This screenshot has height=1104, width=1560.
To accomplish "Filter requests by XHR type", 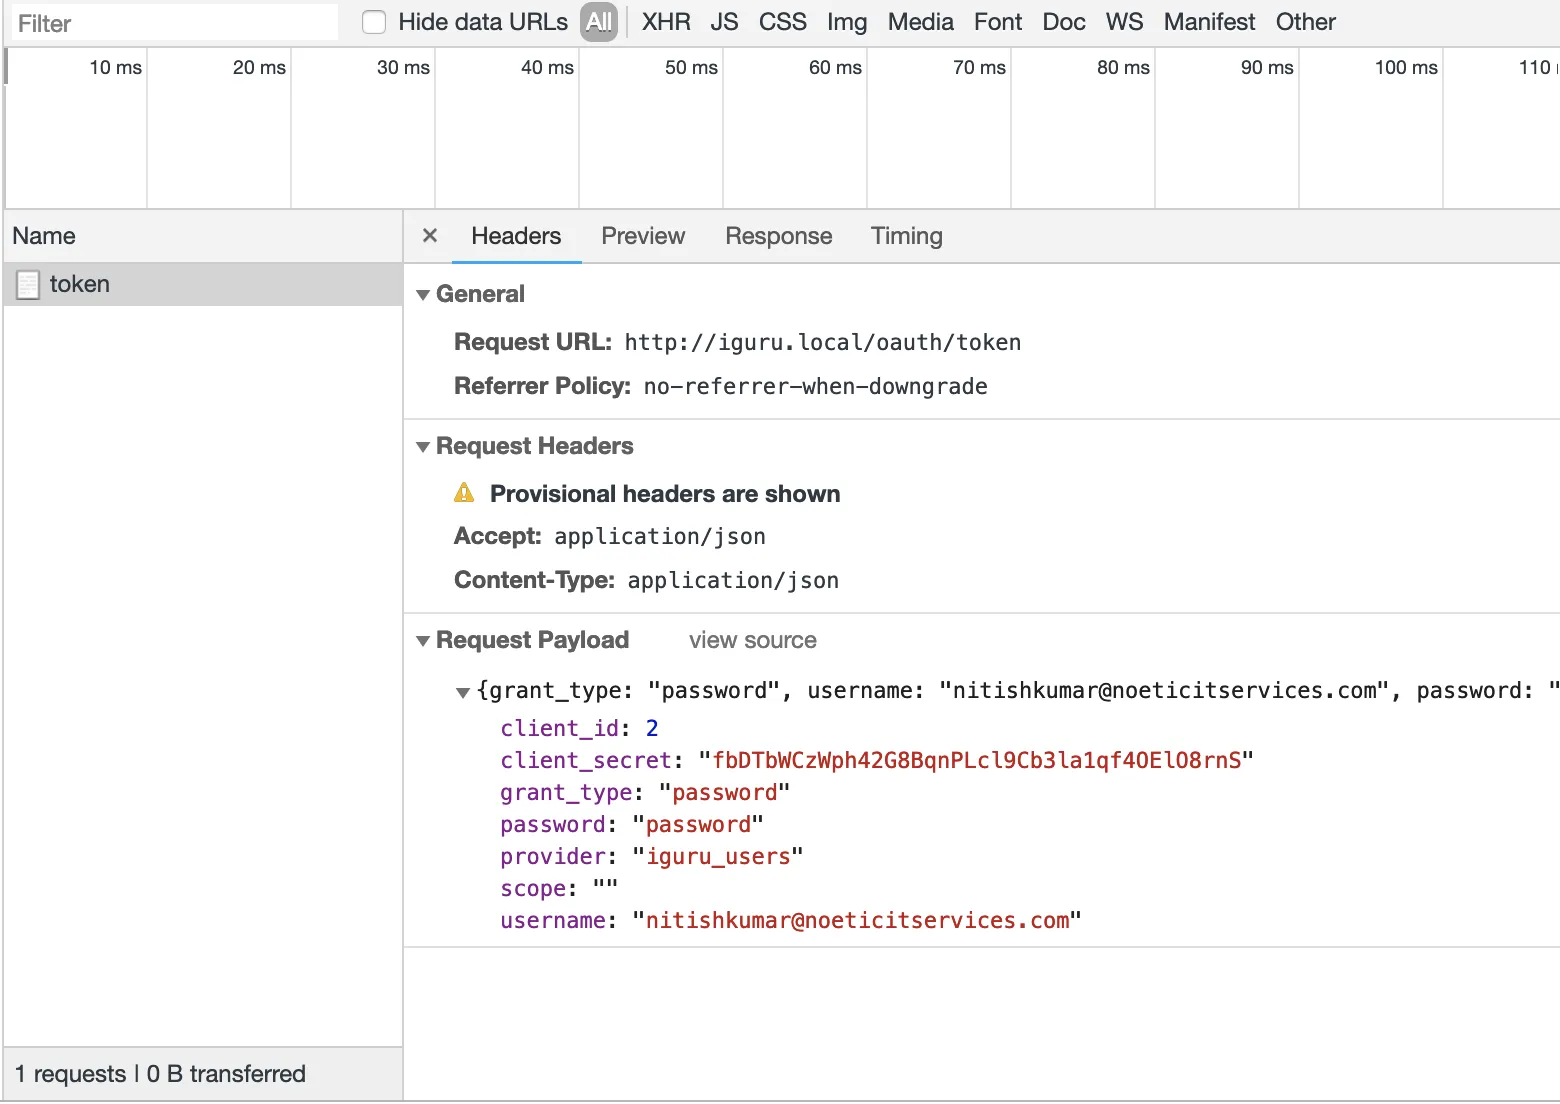I will point(666,22).
